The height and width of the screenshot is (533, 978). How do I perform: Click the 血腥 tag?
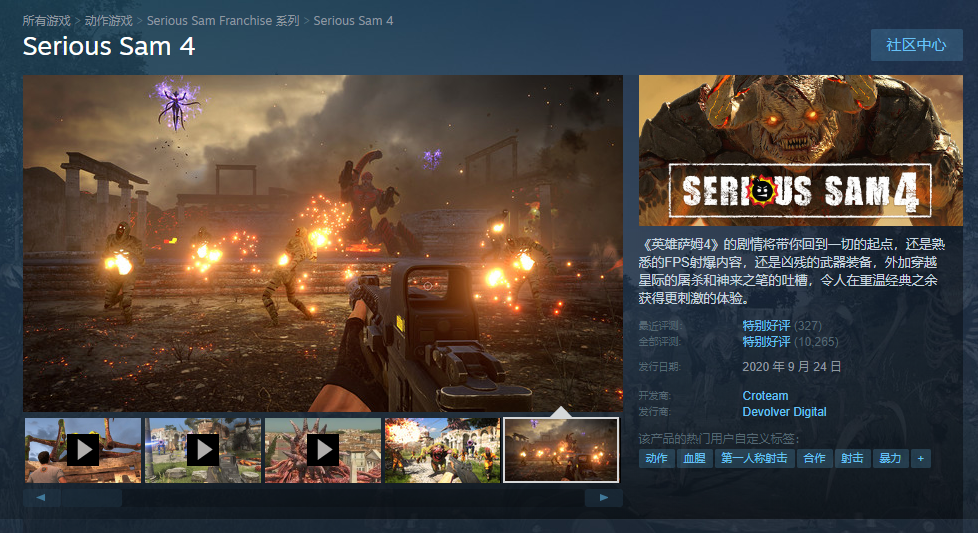693,458
